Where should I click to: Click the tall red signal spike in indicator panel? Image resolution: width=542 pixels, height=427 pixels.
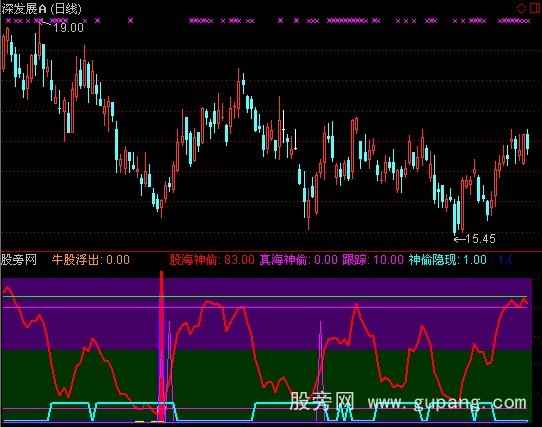[x=161, y=346]
